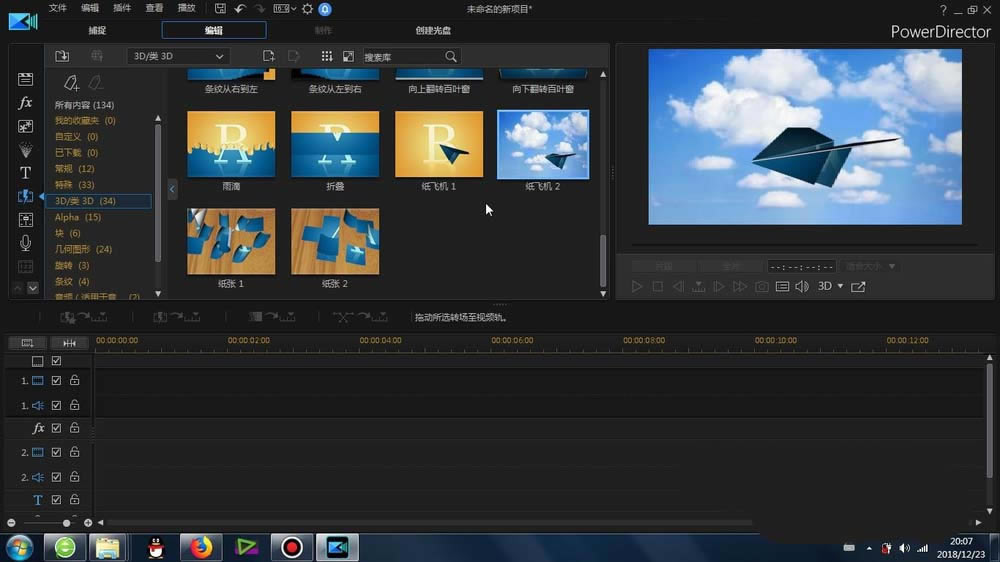Open the 文件 menu

tap(58, 9)
